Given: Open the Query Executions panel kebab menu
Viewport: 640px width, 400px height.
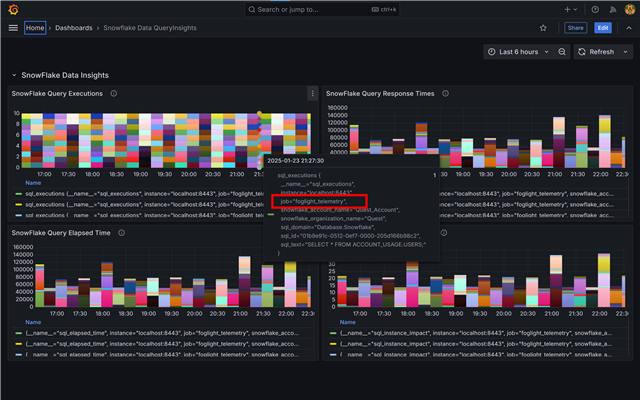Looking at the screenshot, I should (x=312, y=93).
